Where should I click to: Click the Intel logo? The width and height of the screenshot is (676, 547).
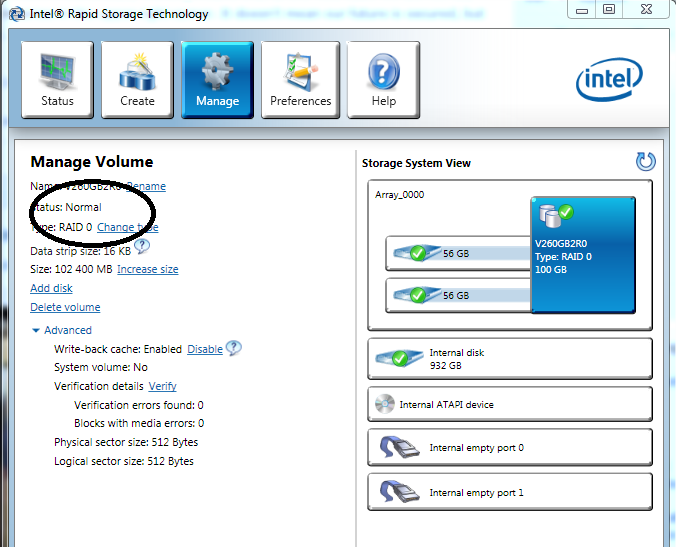tap(609, 79)
